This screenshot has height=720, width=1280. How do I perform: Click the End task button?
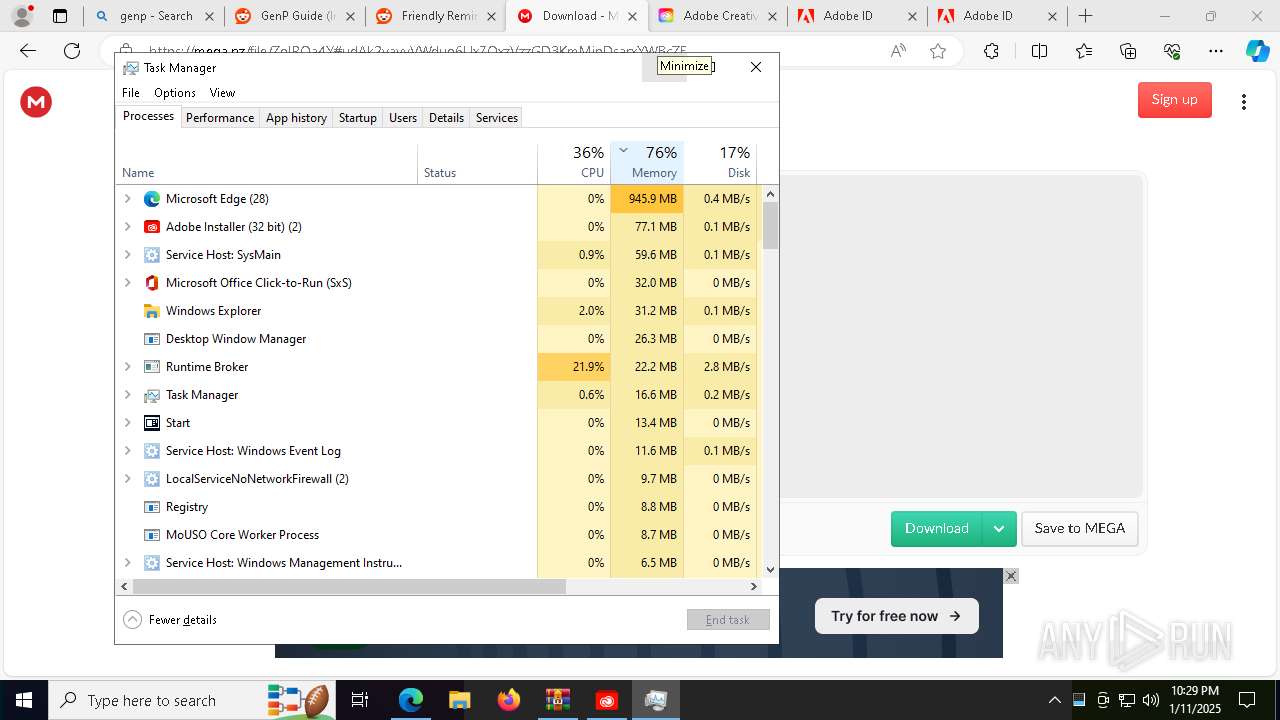[728, 620]
